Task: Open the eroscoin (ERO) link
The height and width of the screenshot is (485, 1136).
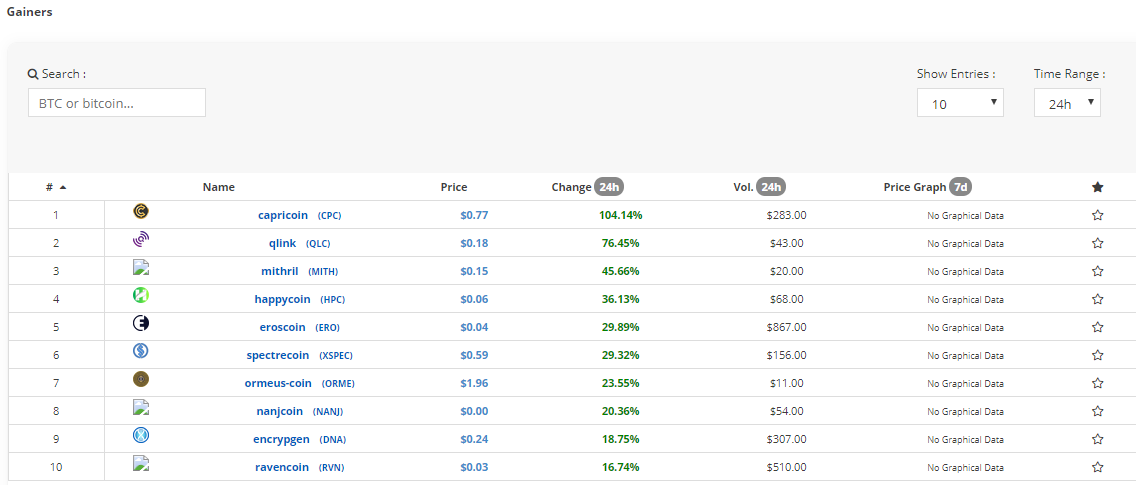Action: click(299, 328)
